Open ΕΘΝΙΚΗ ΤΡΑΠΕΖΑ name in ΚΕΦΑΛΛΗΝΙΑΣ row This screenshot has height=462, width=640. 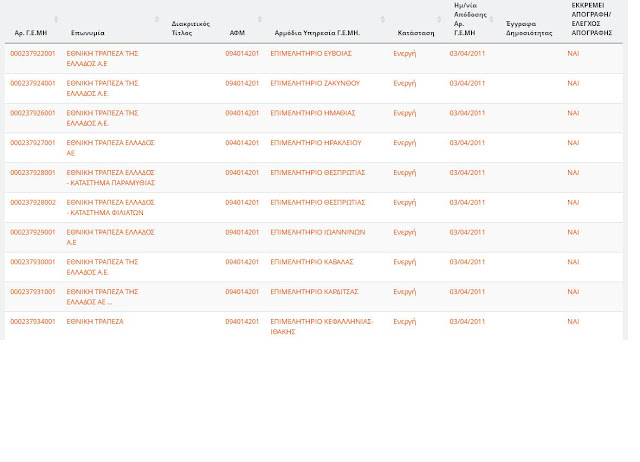coord(95,322)
